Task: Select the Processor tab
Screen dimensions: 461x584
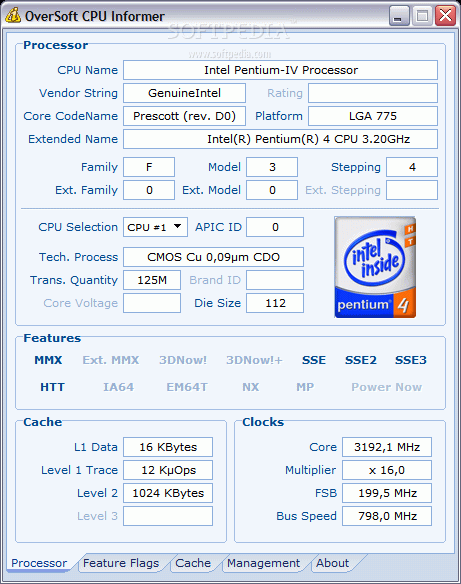Action: pos(39,563)
